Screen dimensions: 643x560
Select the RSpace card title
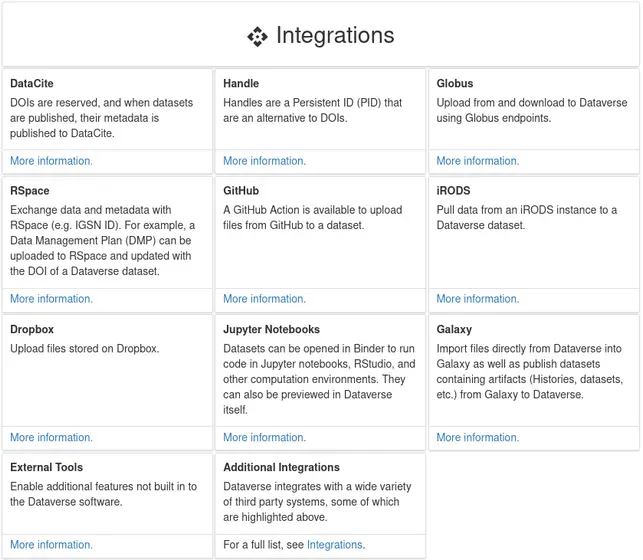[x=30, y=191]
